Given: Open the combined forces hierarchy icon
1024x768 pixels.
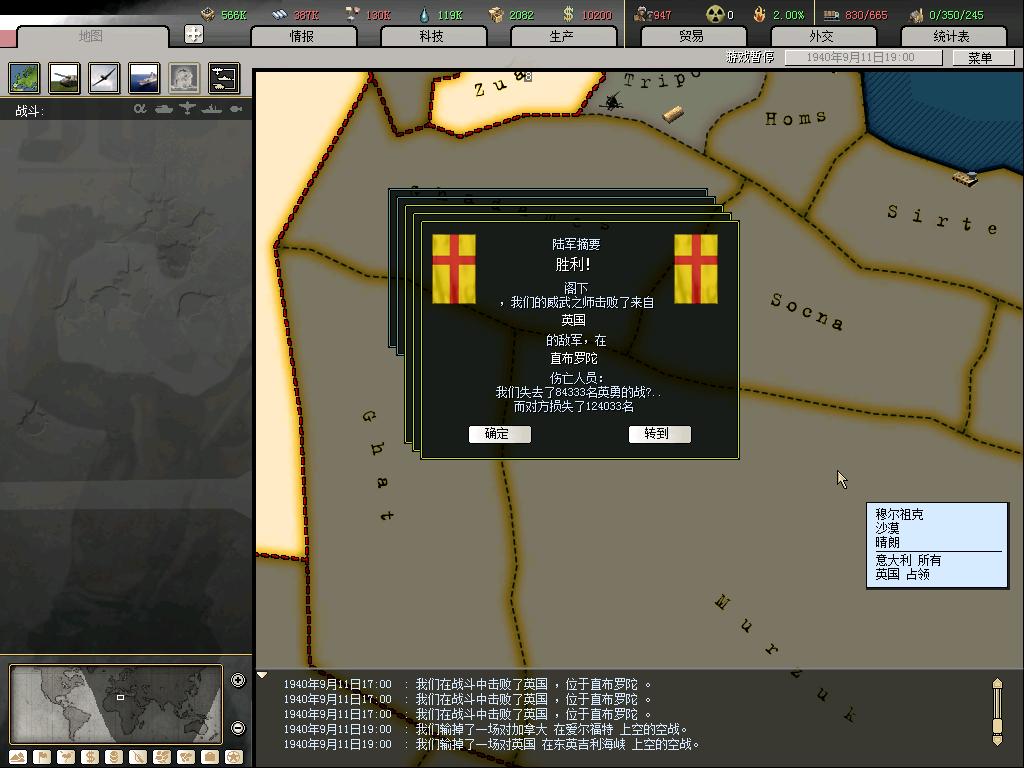Looking at the screenshot, I should coord(224,78).
